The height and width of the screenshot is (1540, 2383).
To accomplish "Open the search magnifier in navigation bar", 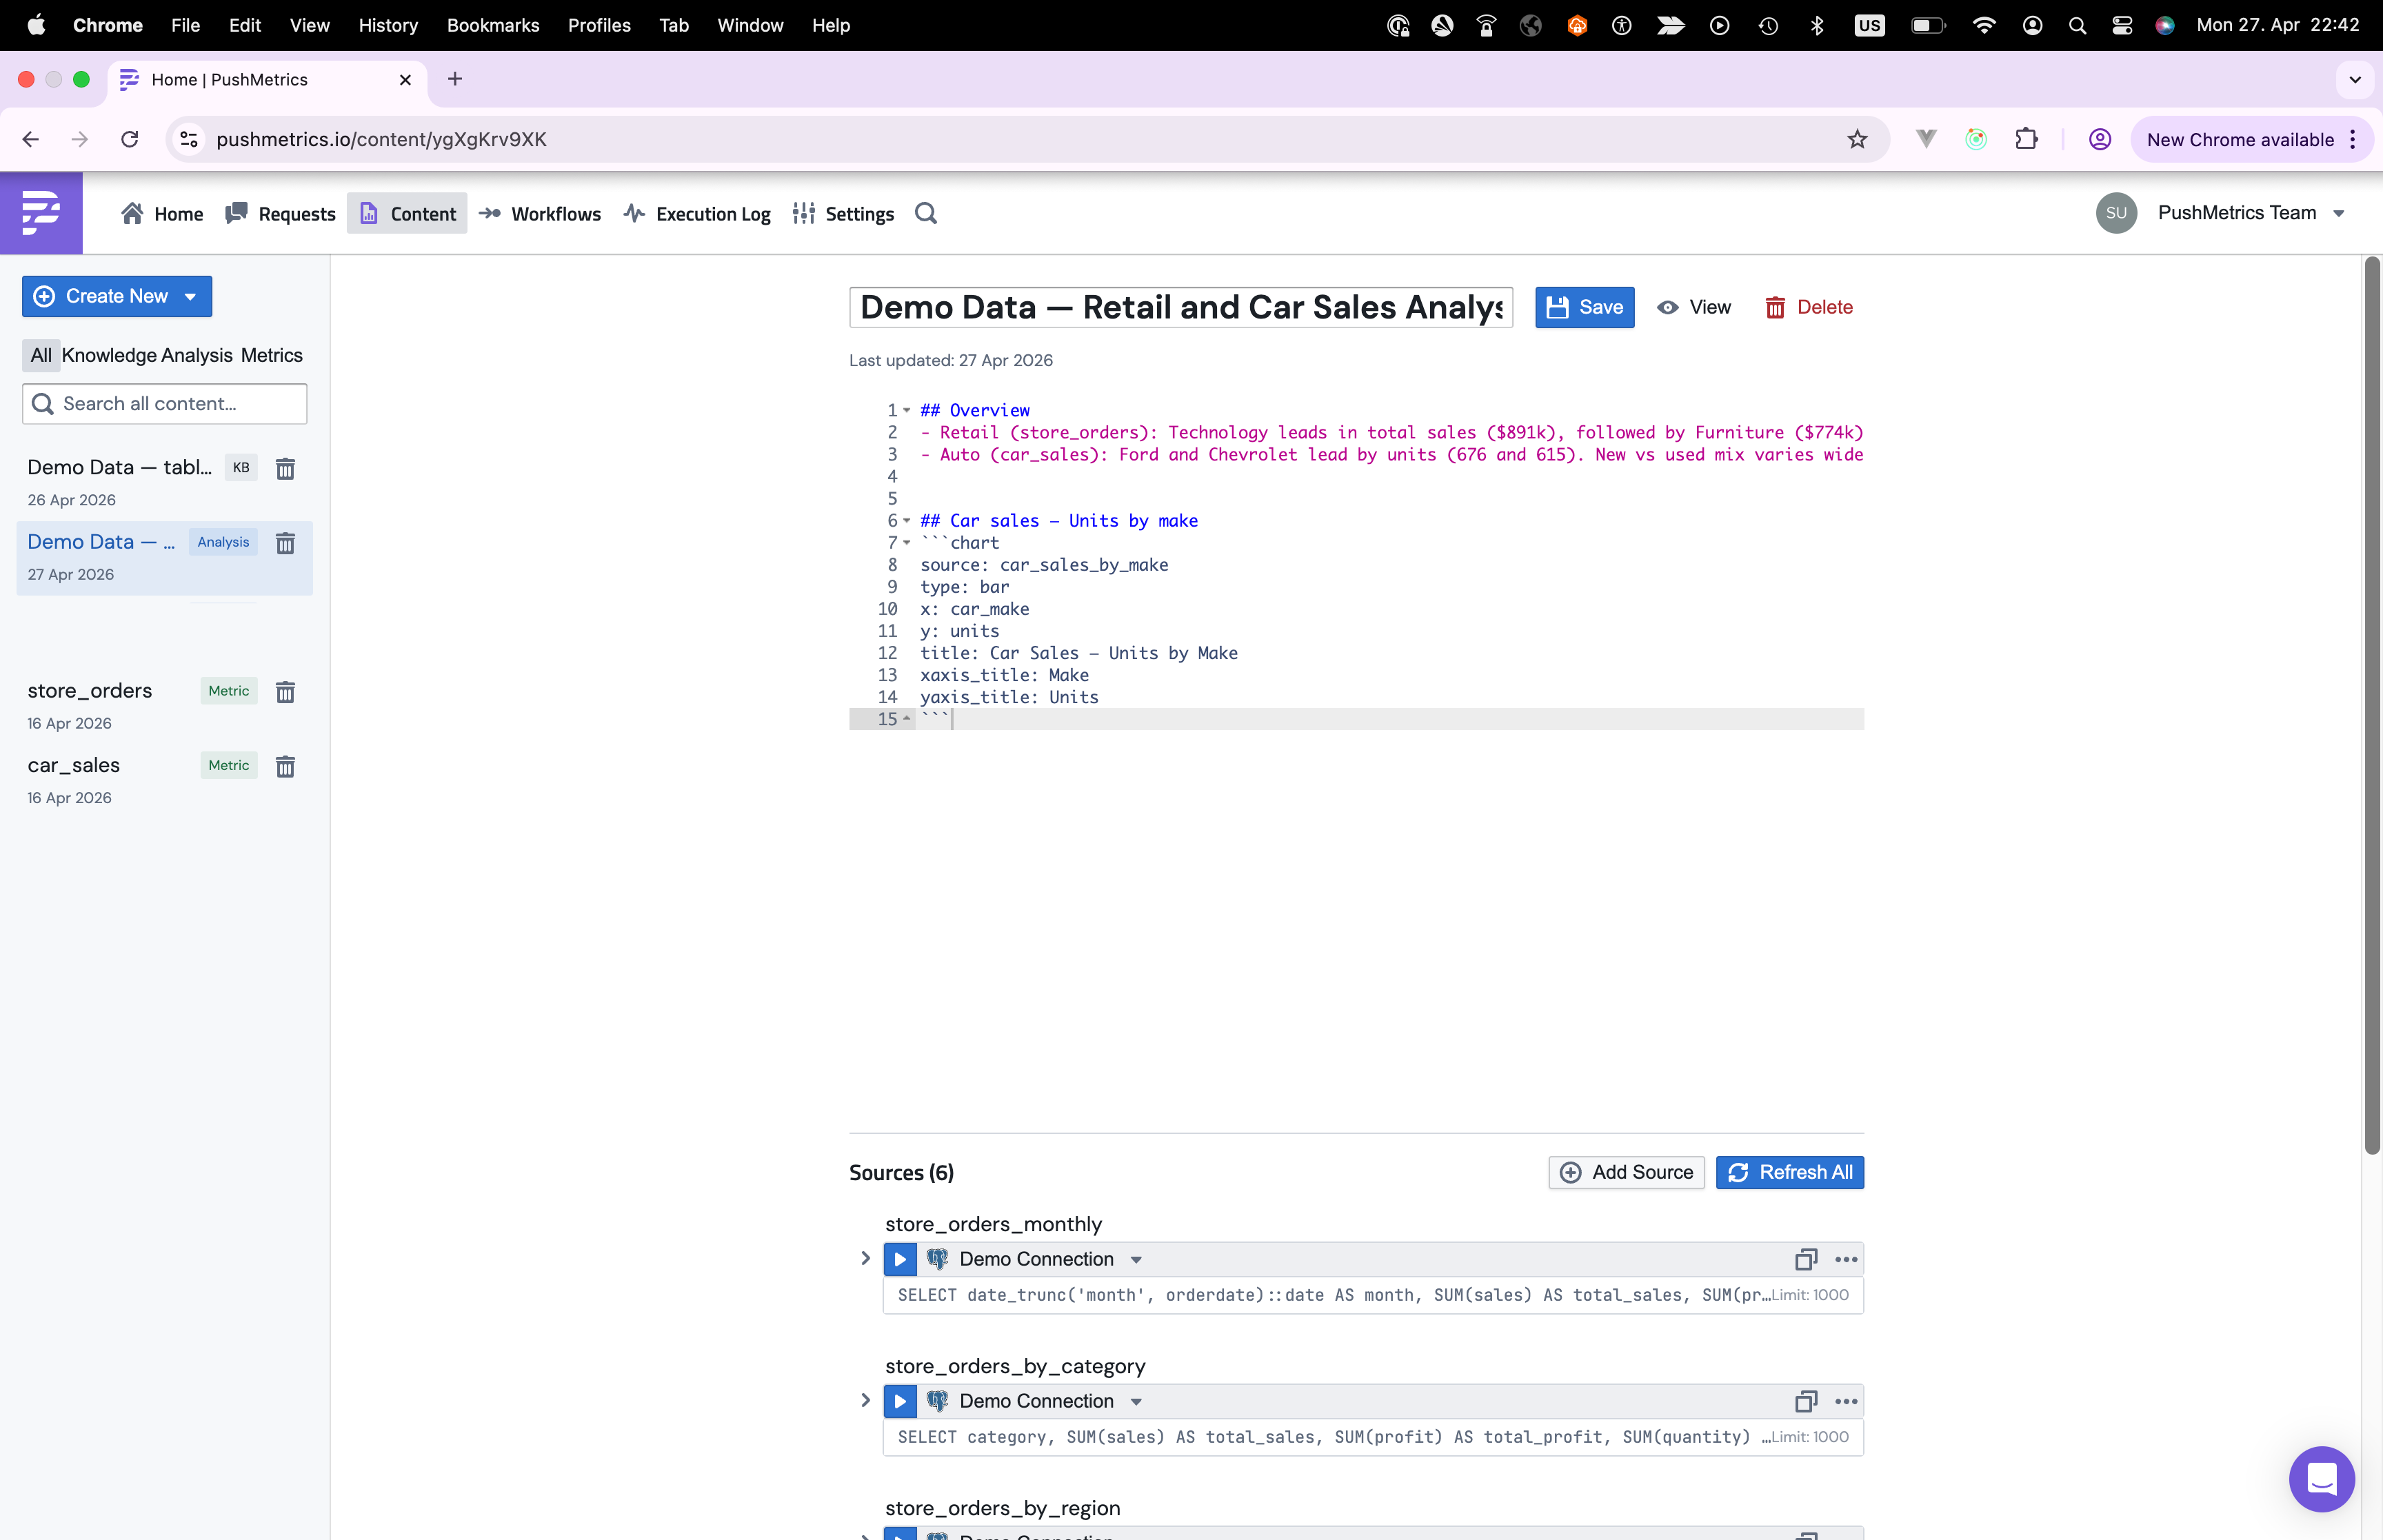I will 926,213.
